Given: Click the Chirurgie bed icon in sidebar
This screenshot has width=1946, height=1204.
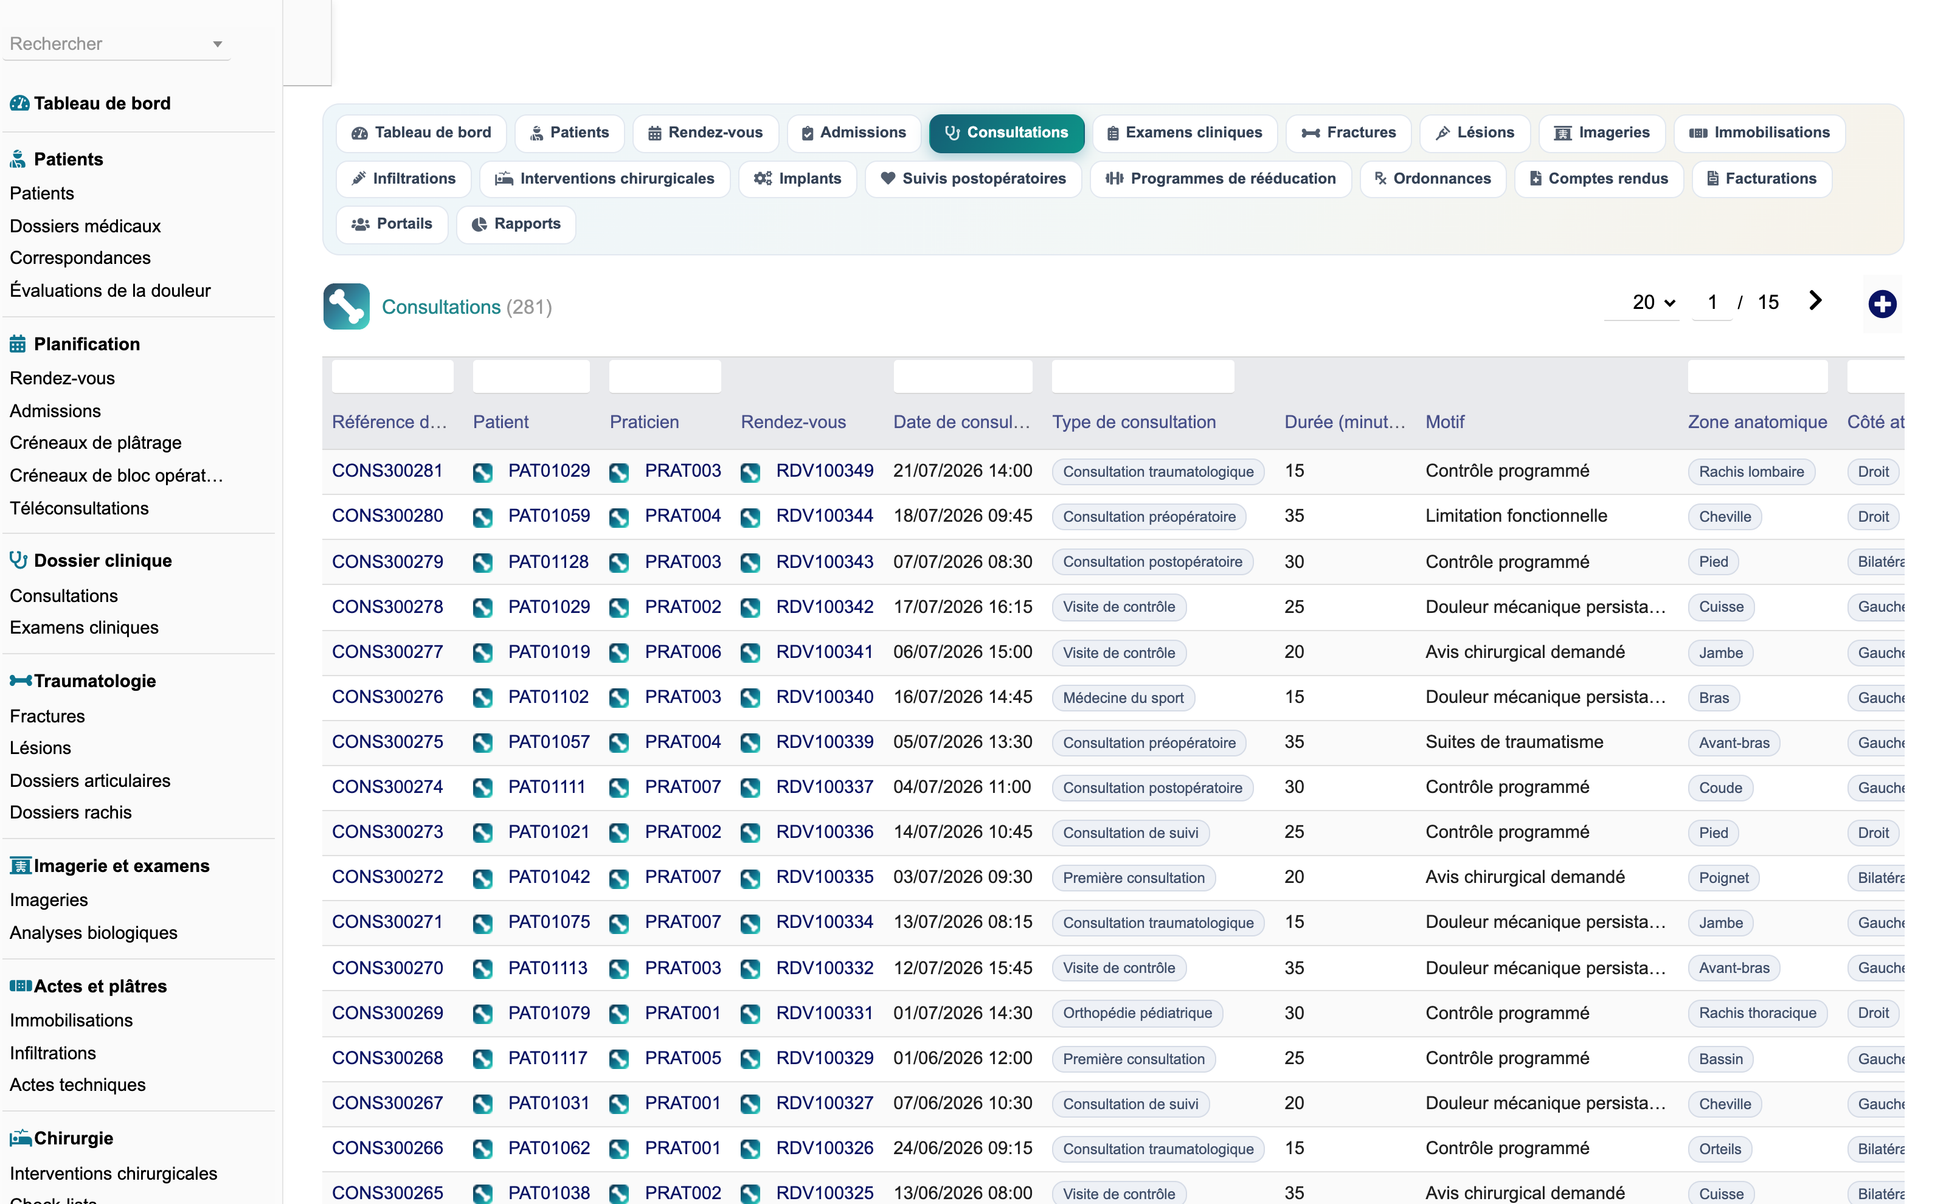Looking at the screenshot, I should coord(20,1138).
